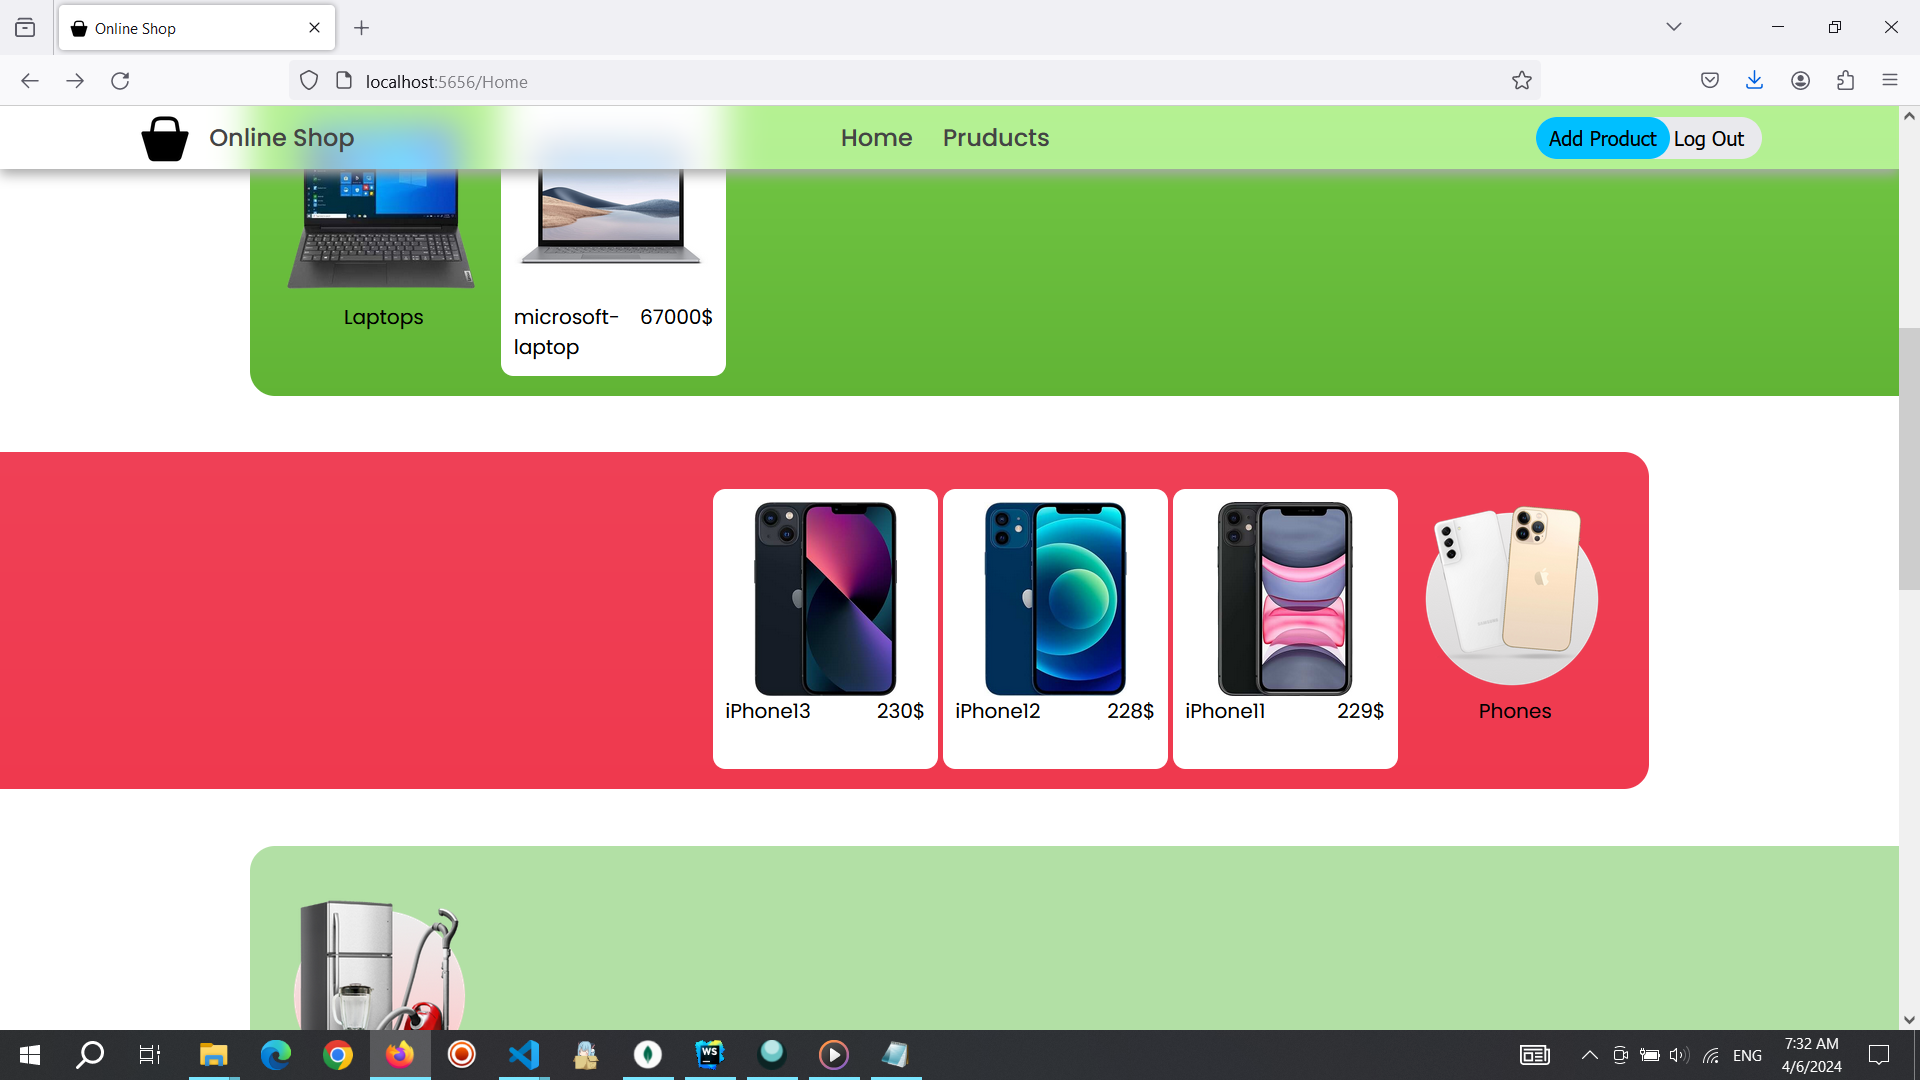Open the Firefox account icon
The image size is (1920, 1080).
pos(1800,81)
